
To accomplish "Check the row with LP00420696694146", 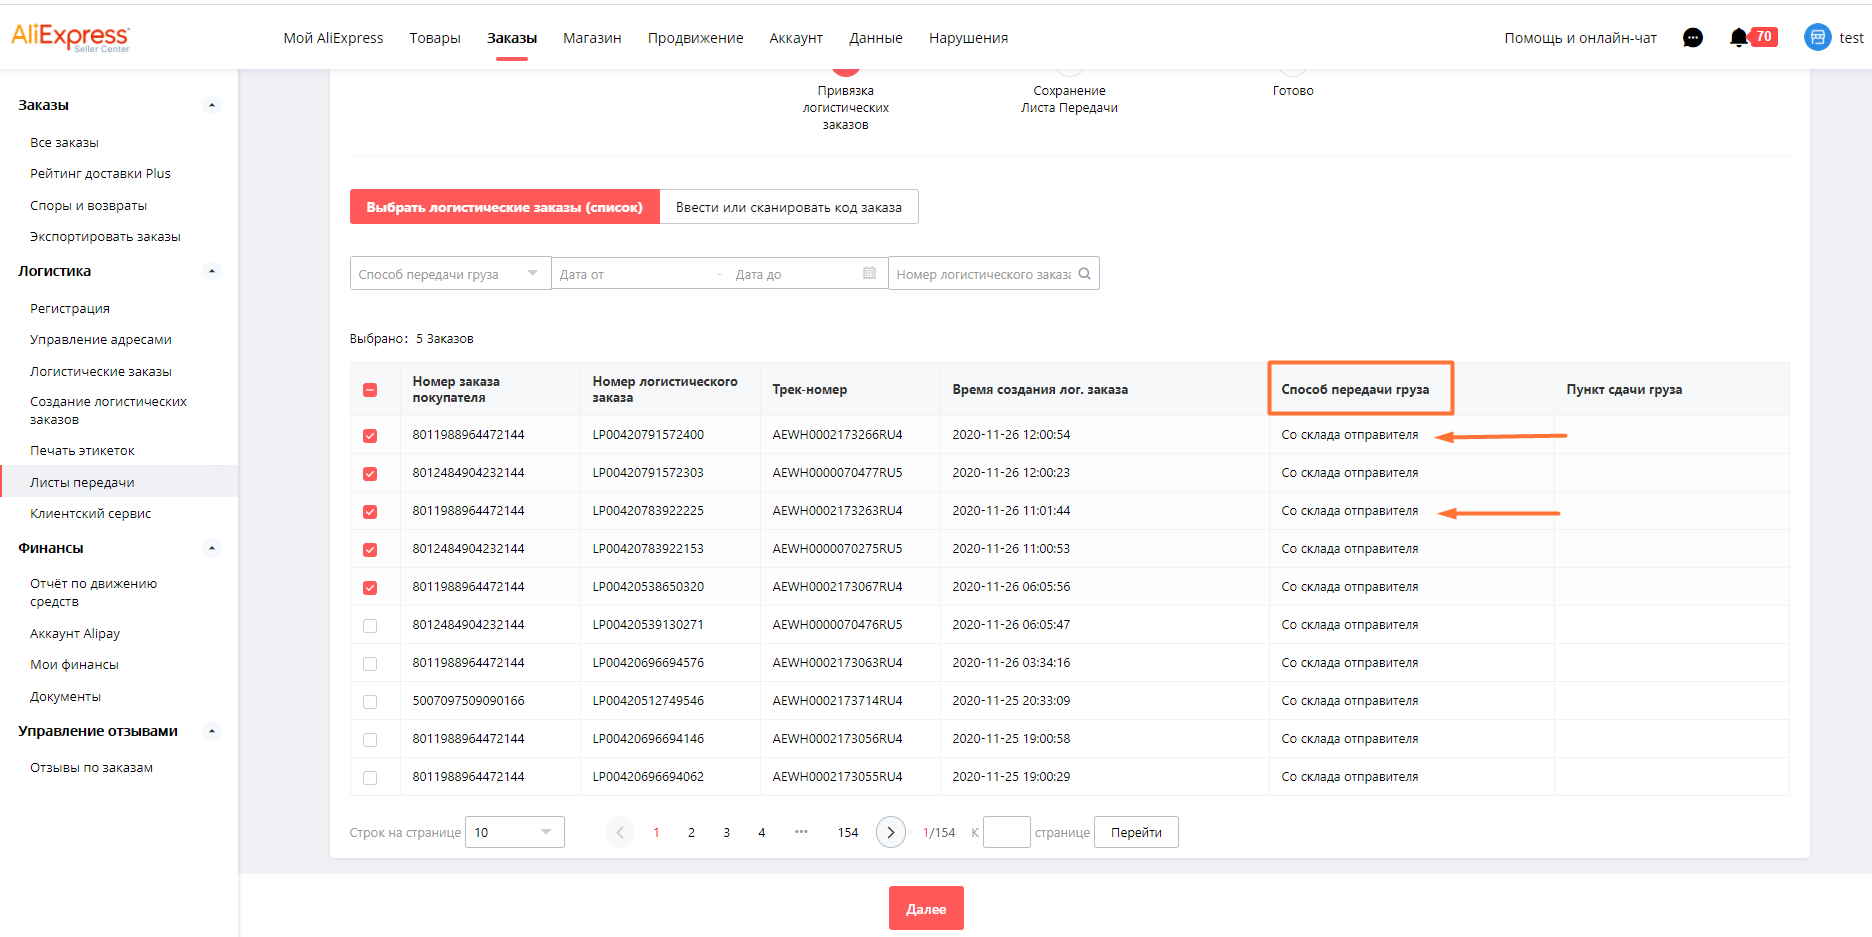I will click(x=370, y=739).
